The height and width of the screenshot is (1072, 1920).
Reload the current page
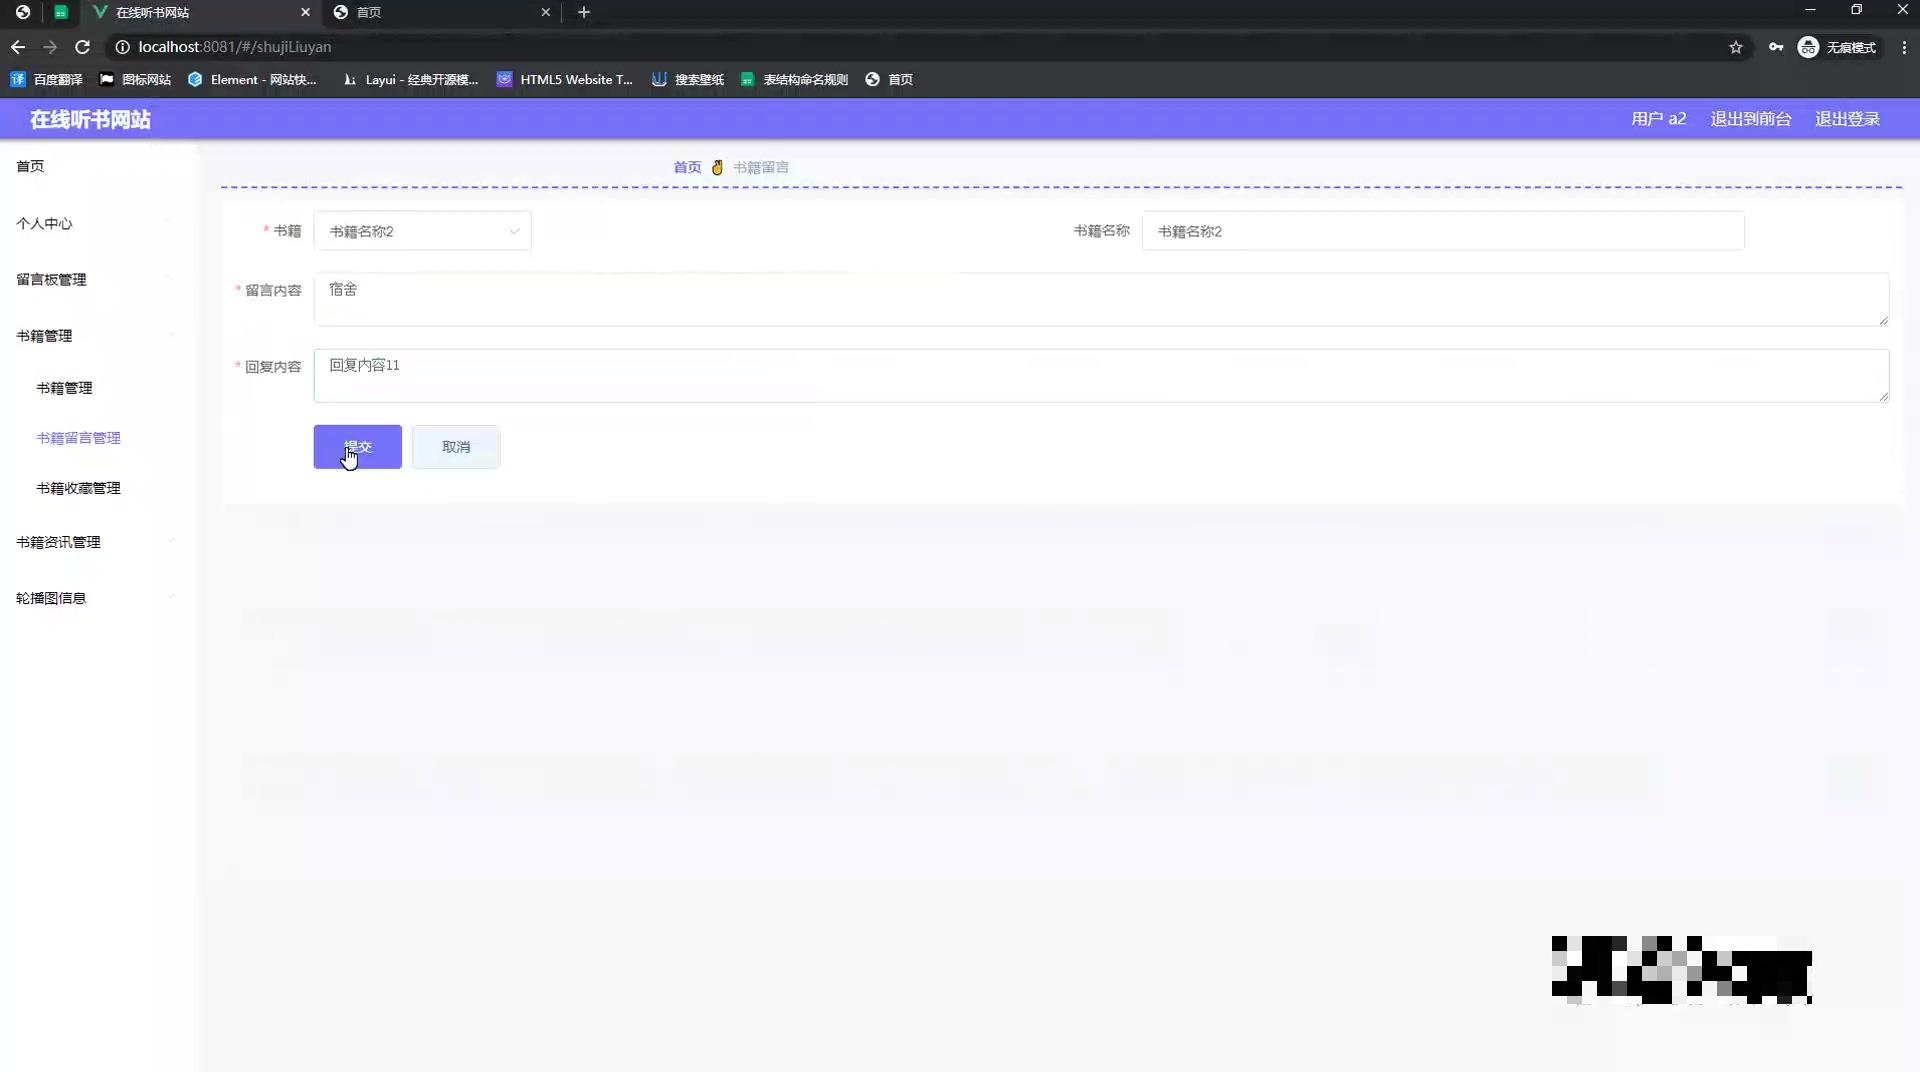click(x=83, y=47)
